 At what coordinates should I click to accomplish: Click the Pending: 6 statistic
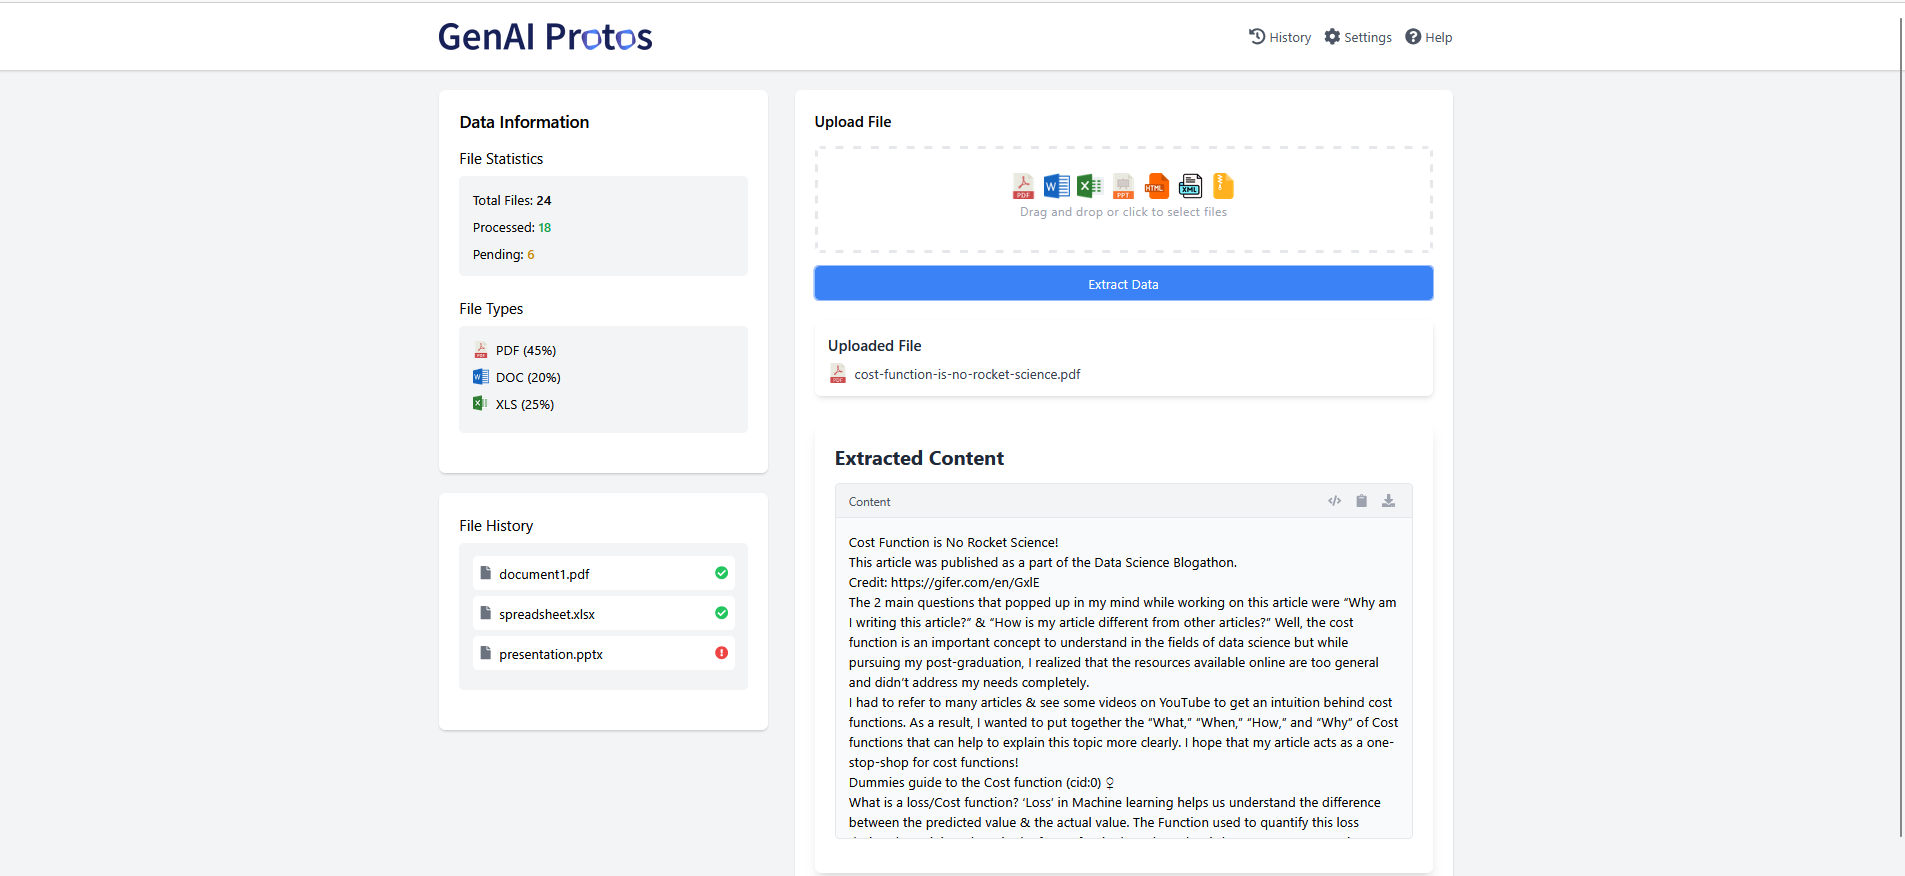click(x=504, y=254)
